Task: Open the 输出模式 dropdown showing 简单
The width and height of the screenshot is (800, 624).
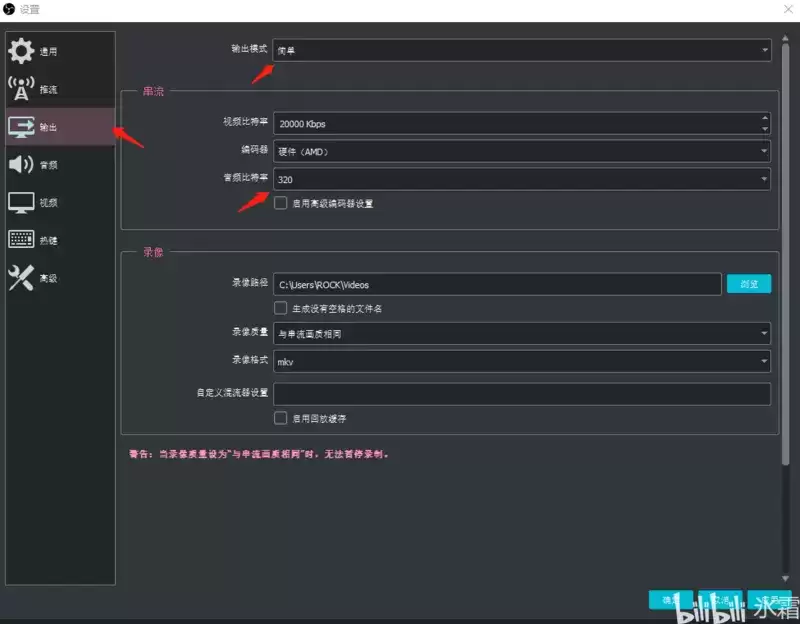Action: [521, 51]
